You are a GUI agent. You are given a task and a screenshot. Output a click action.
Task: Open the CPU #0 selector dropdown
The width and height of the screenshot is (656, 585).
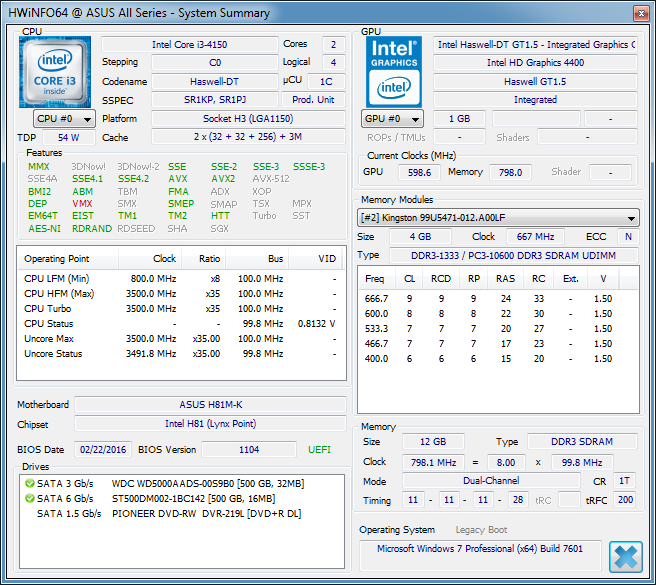(x=64, y=119)
